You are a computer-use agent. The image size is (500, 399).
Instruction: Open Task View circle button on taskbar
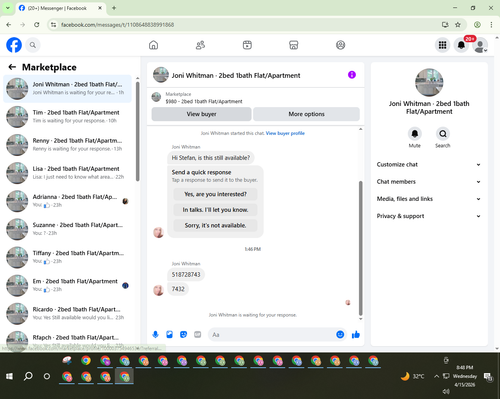(x=47, y=376)
